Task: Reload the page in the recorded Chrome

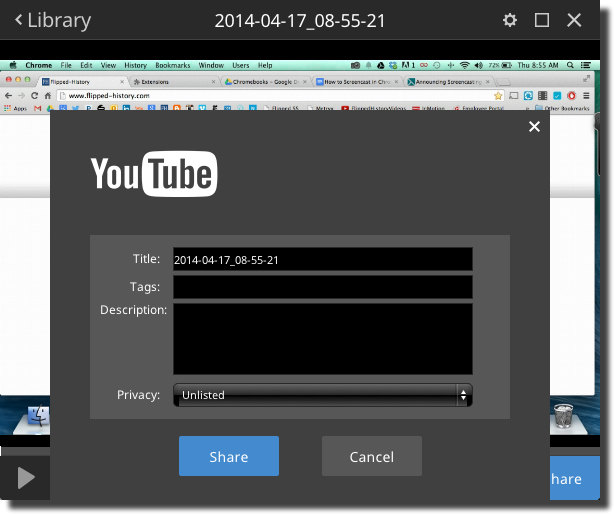Action: [34, 96]
